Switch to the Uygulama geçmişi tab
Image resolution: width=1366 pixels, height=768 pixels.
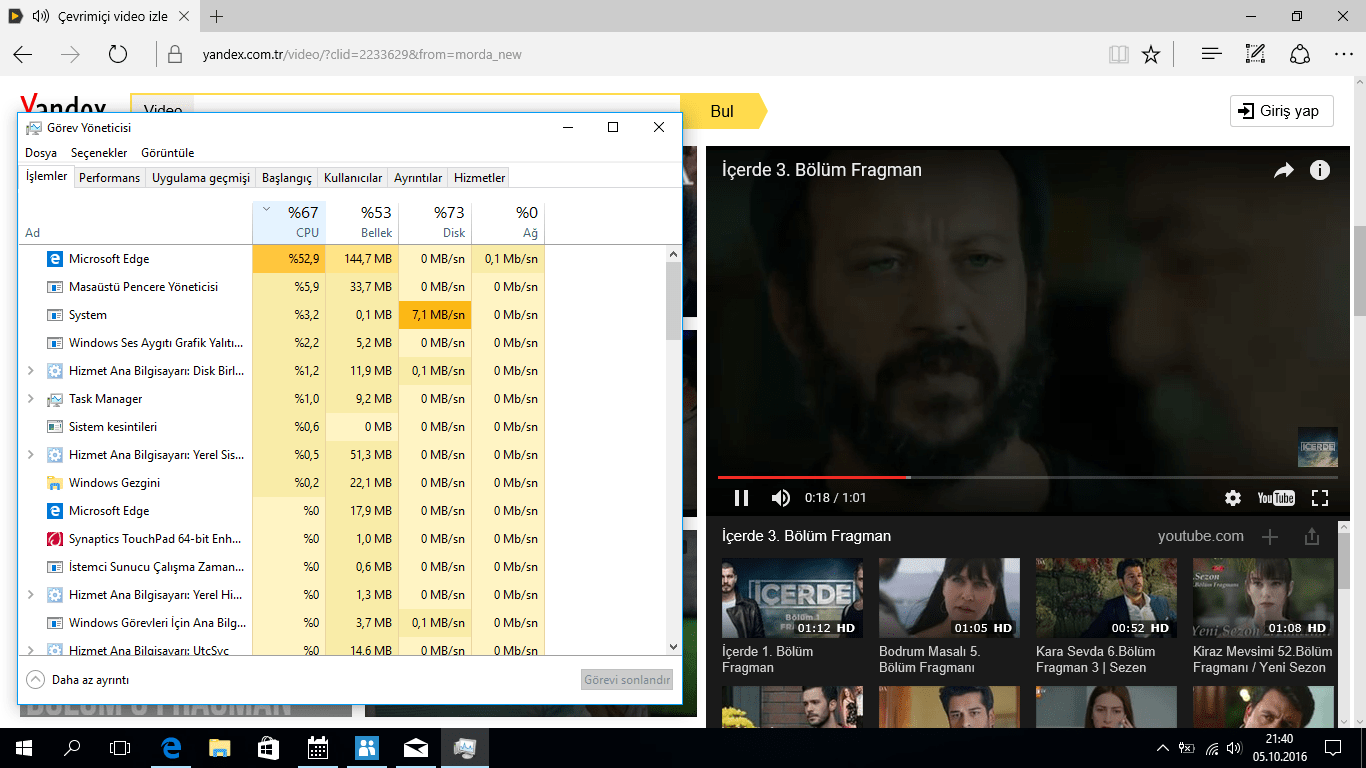coord(201,178)
